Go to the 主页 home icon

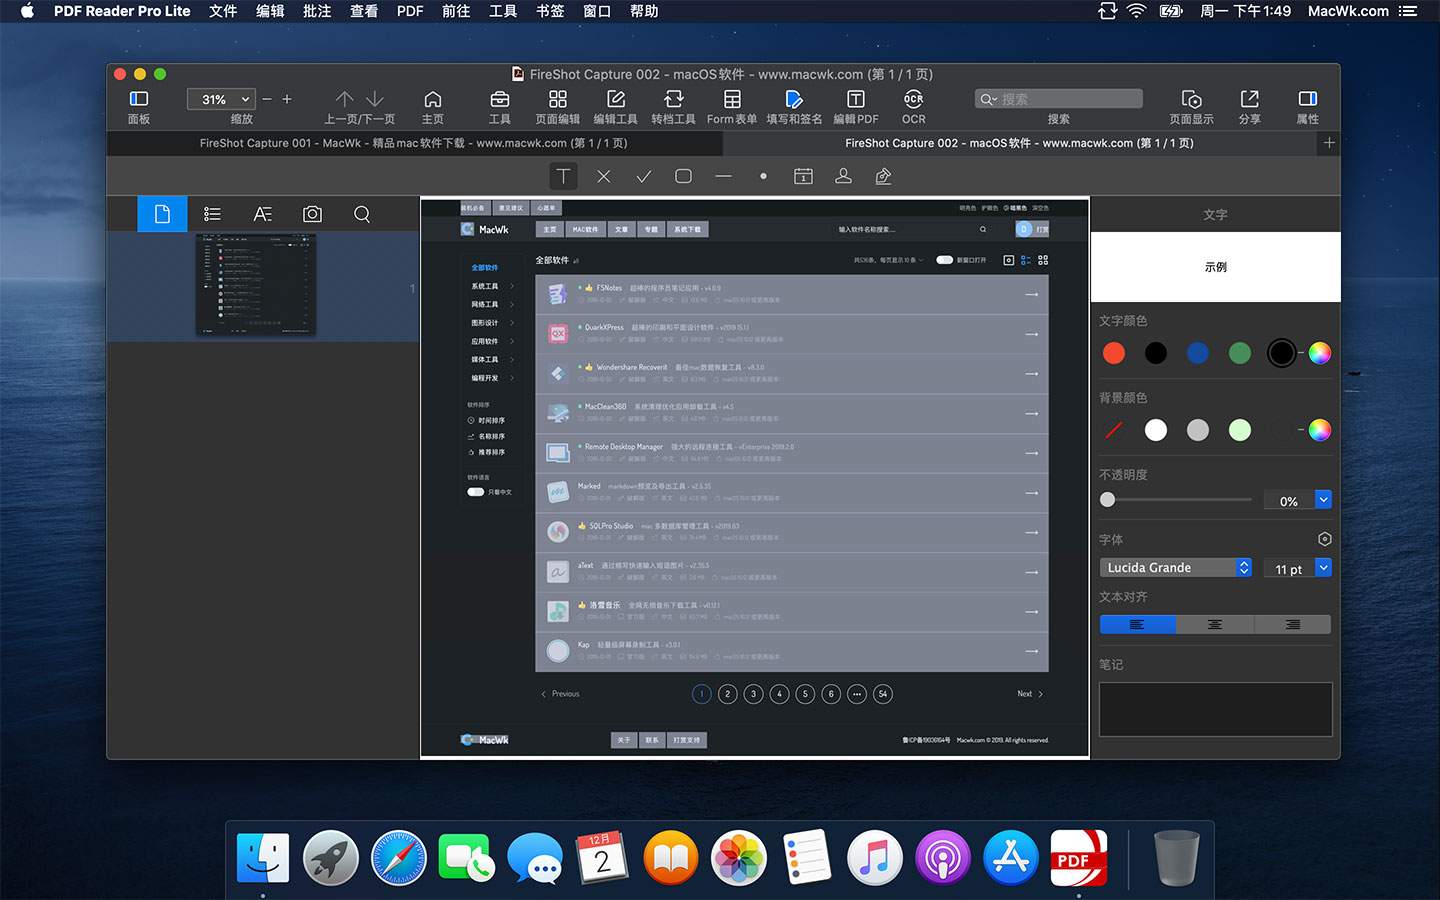tap(433, 99)
